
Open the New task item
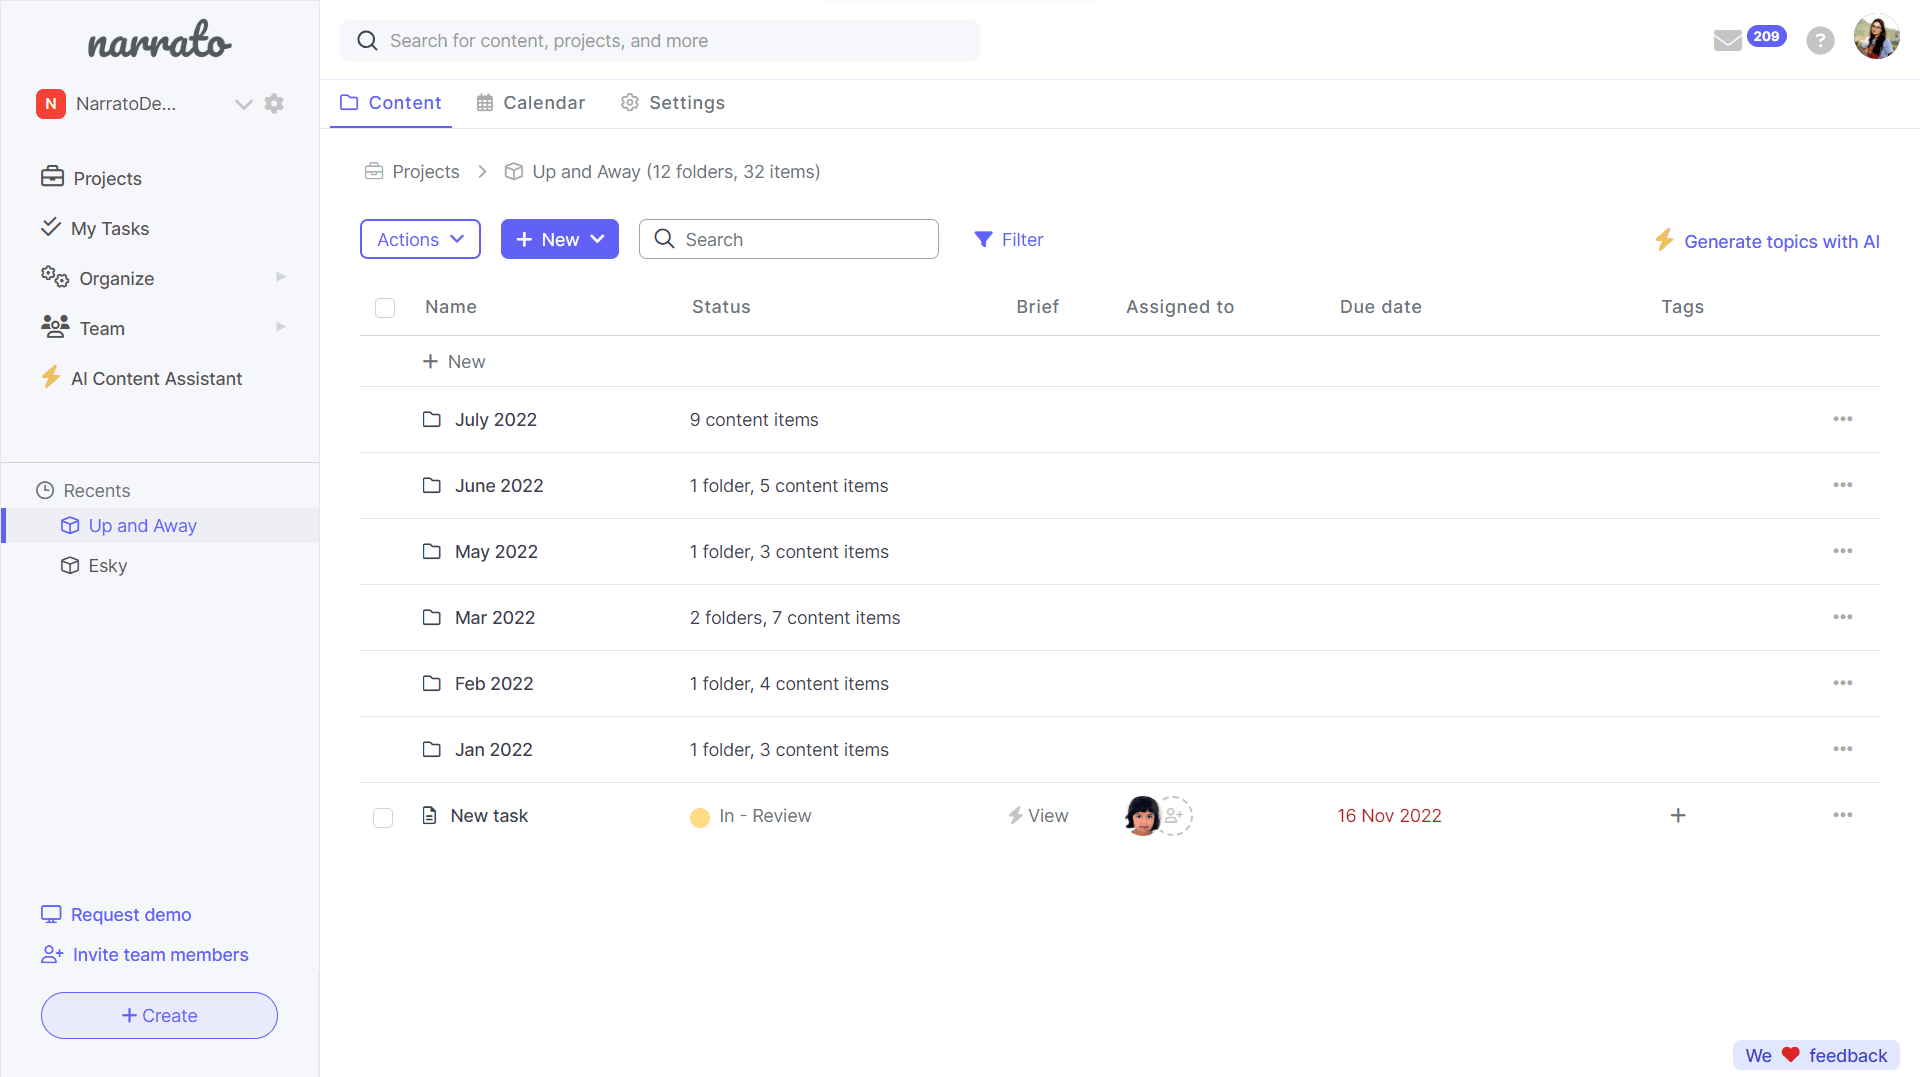489,816
